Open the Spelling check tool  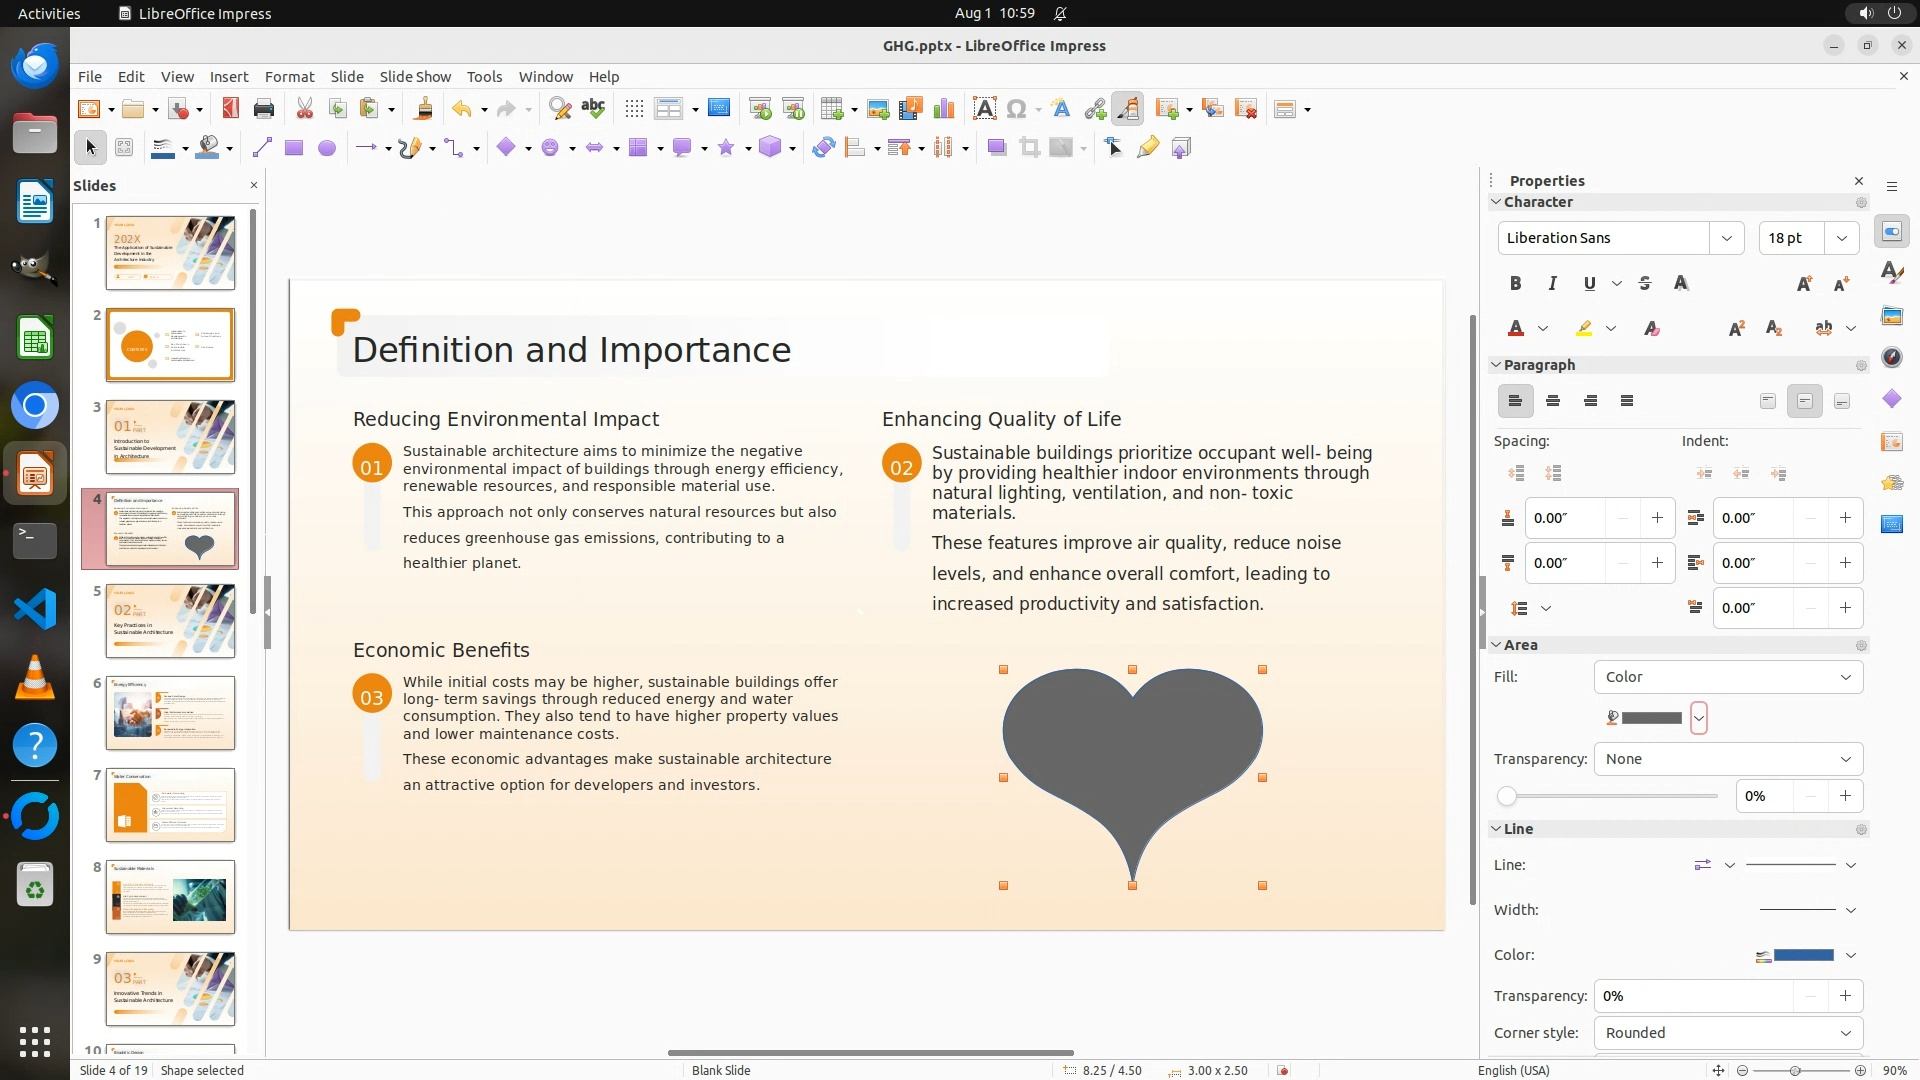point(593,109)
